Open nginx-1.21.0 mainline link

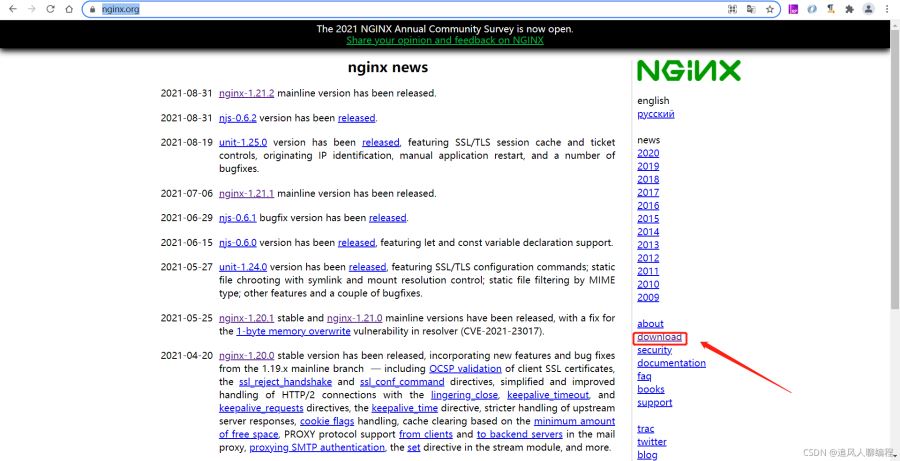(355, 318)
